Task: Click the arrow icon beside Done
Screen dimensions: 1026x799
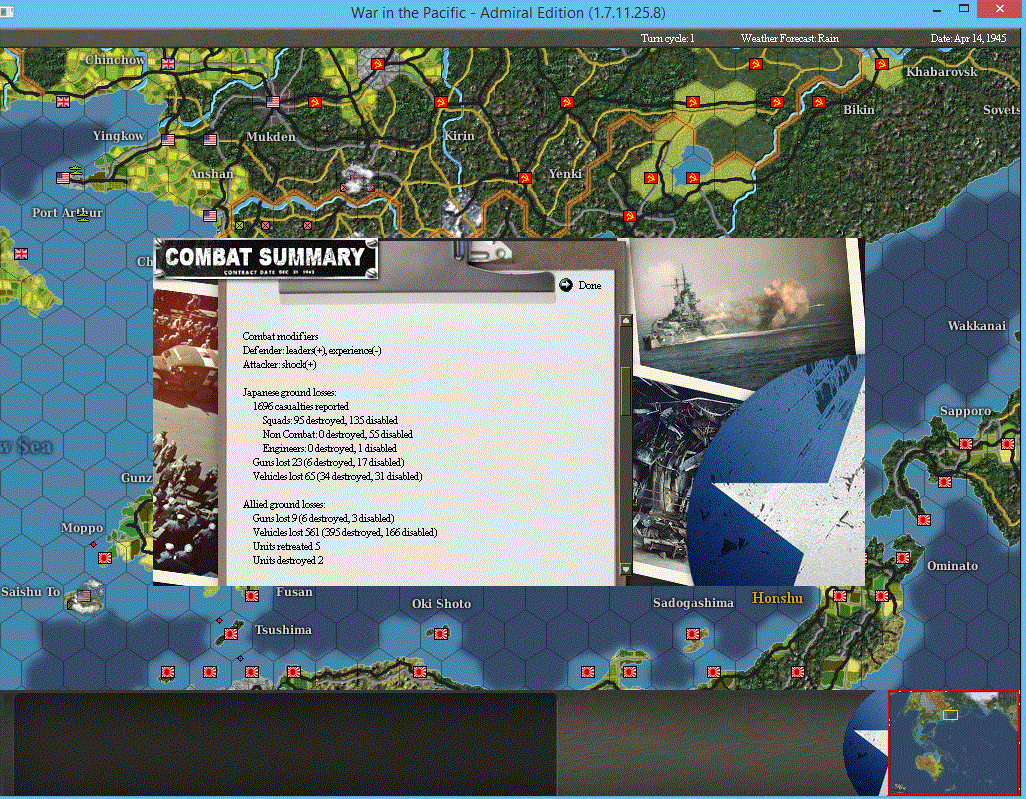Action: click(566, 285)
